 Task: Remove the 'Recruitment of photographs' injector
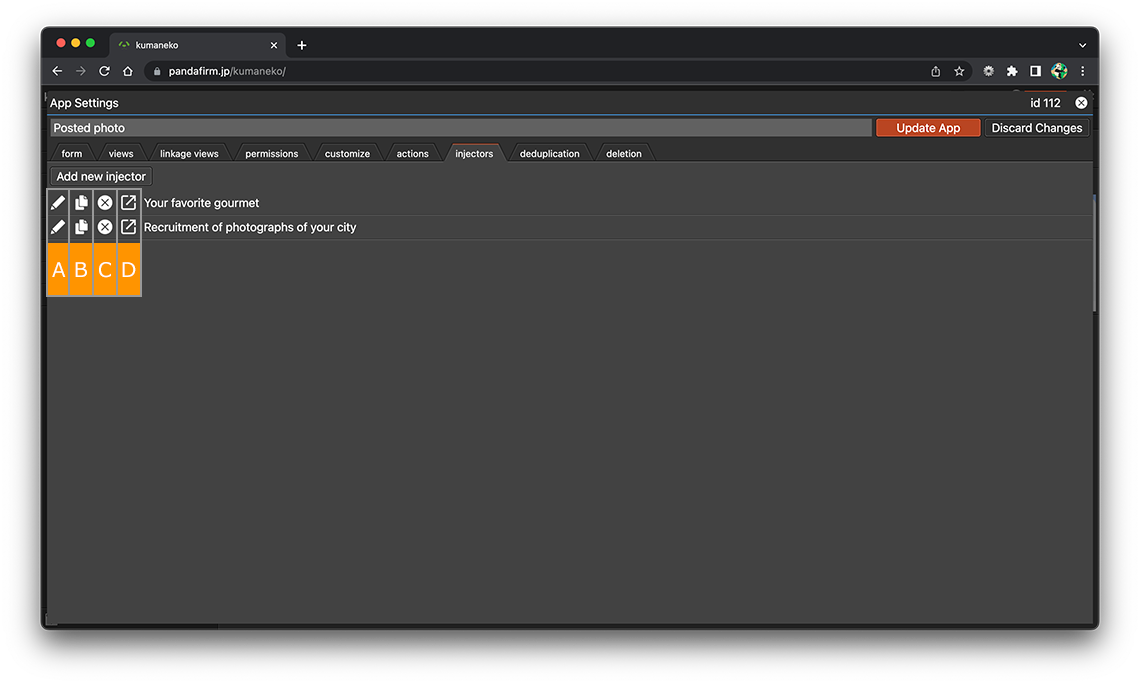click(x=105, y=227)
